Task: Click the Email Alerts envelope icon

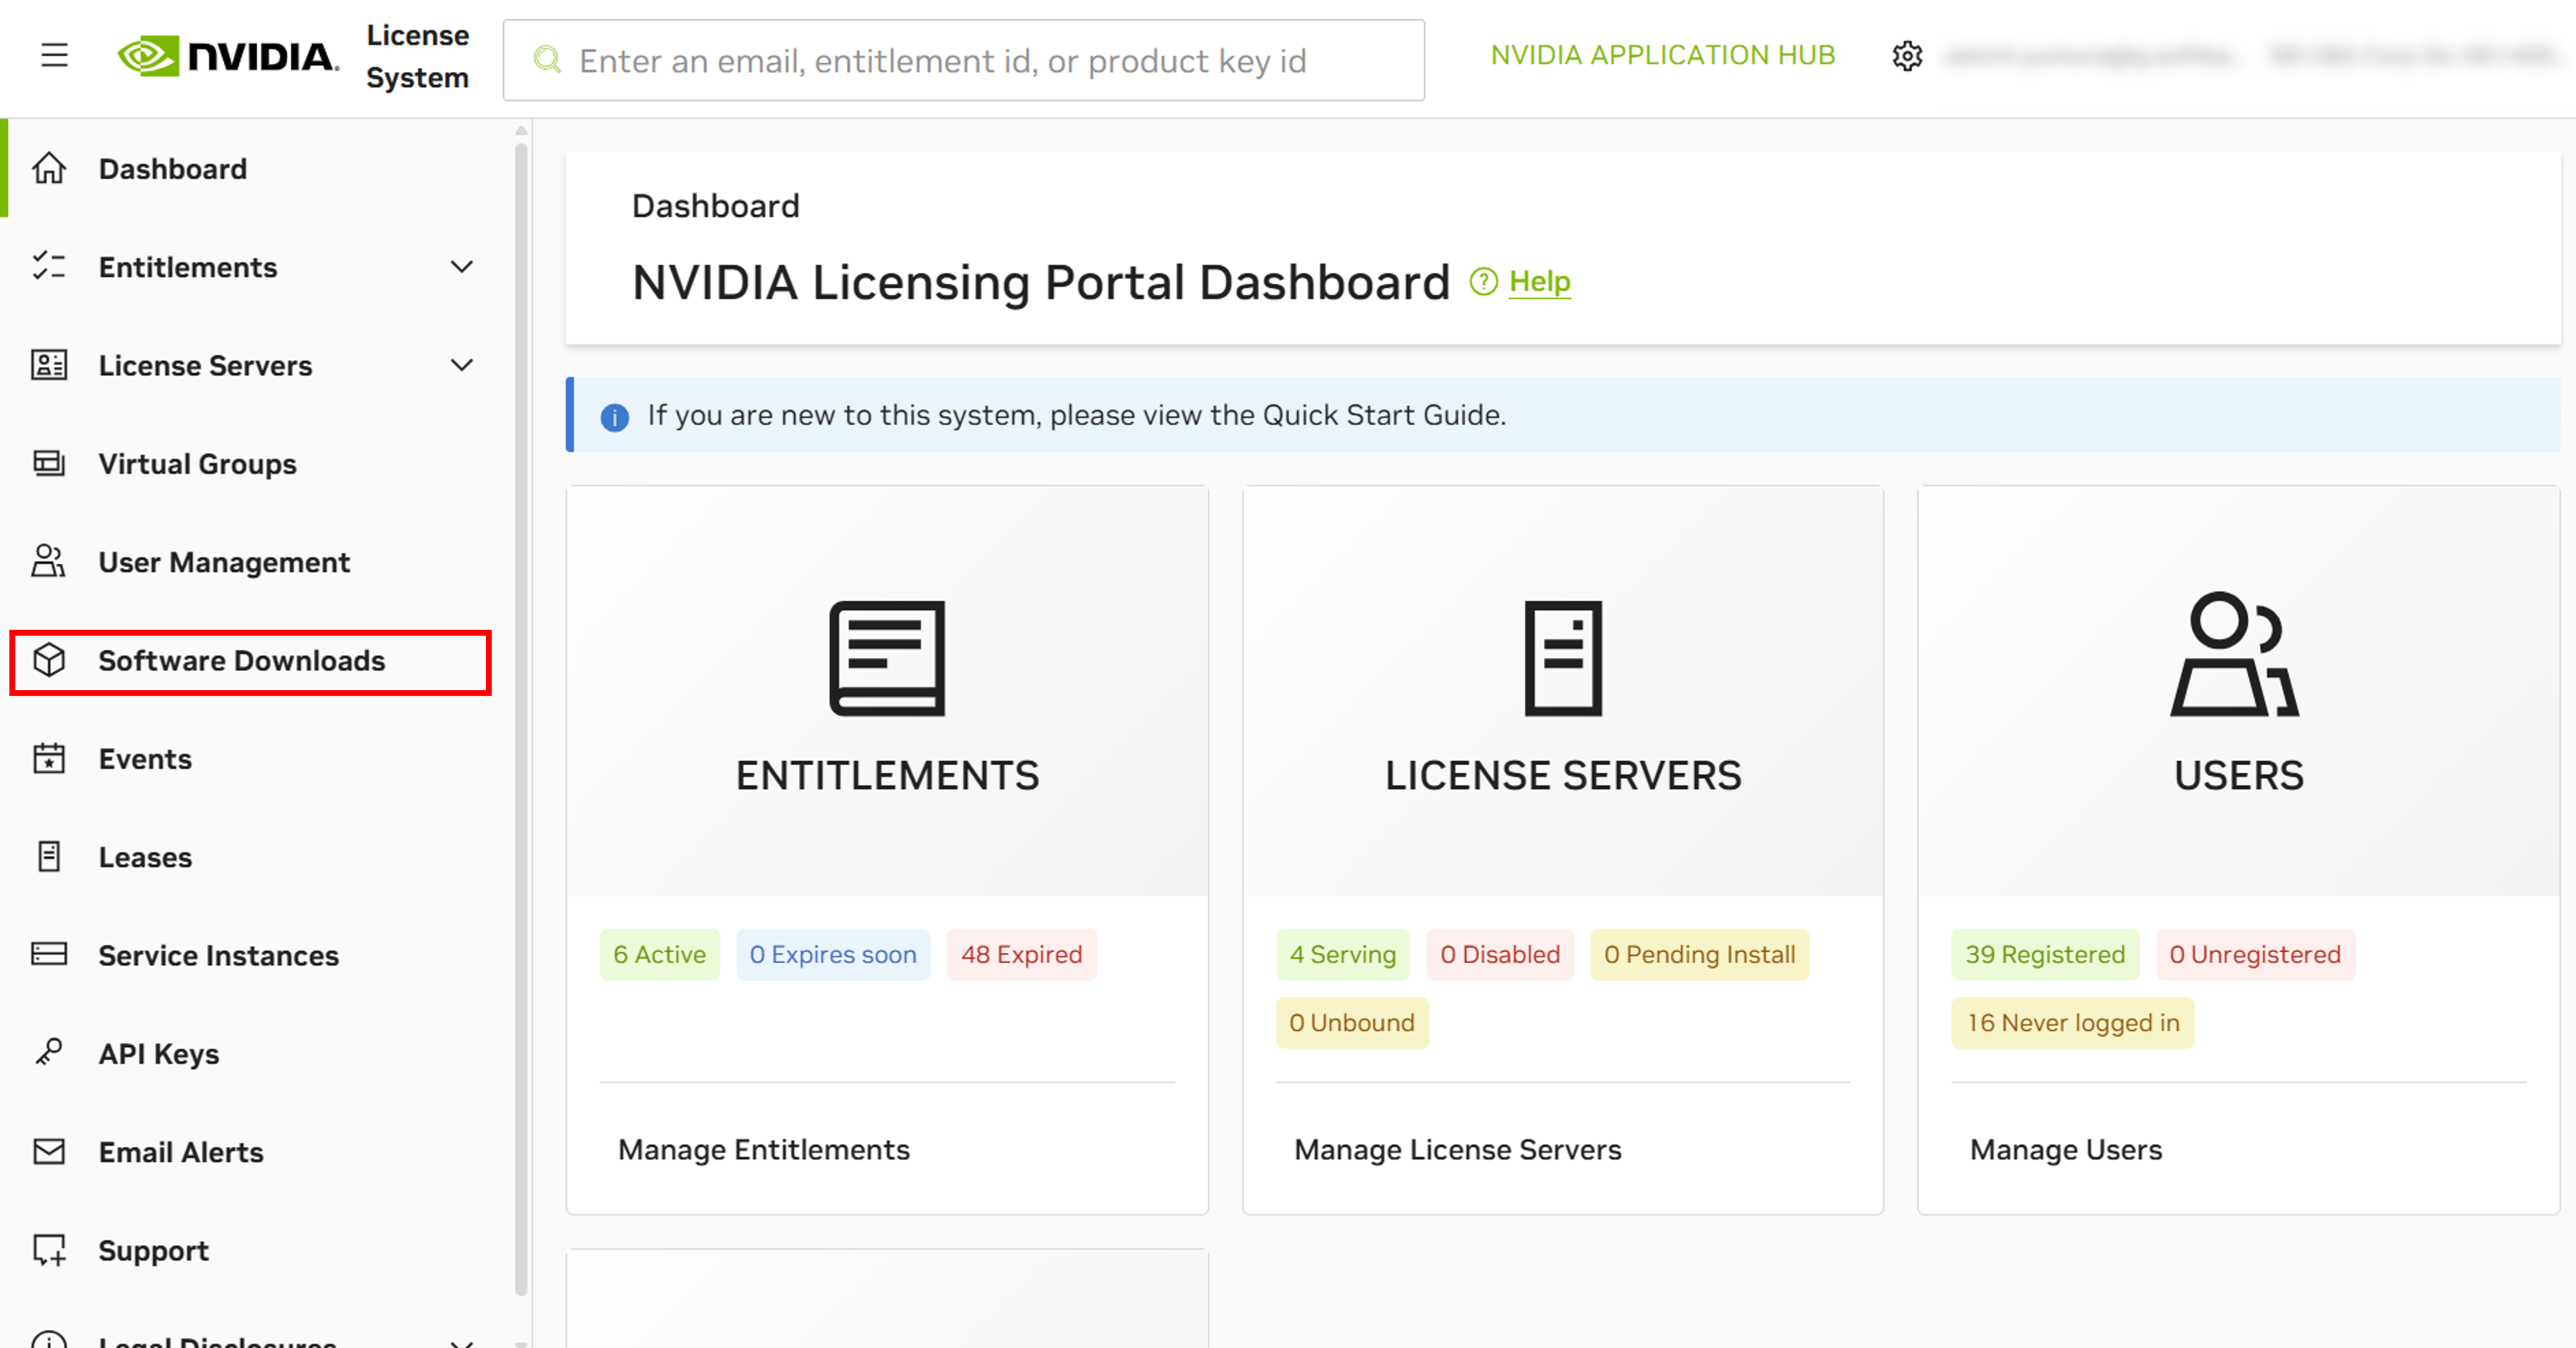Action: click(x=49, y=1151)
